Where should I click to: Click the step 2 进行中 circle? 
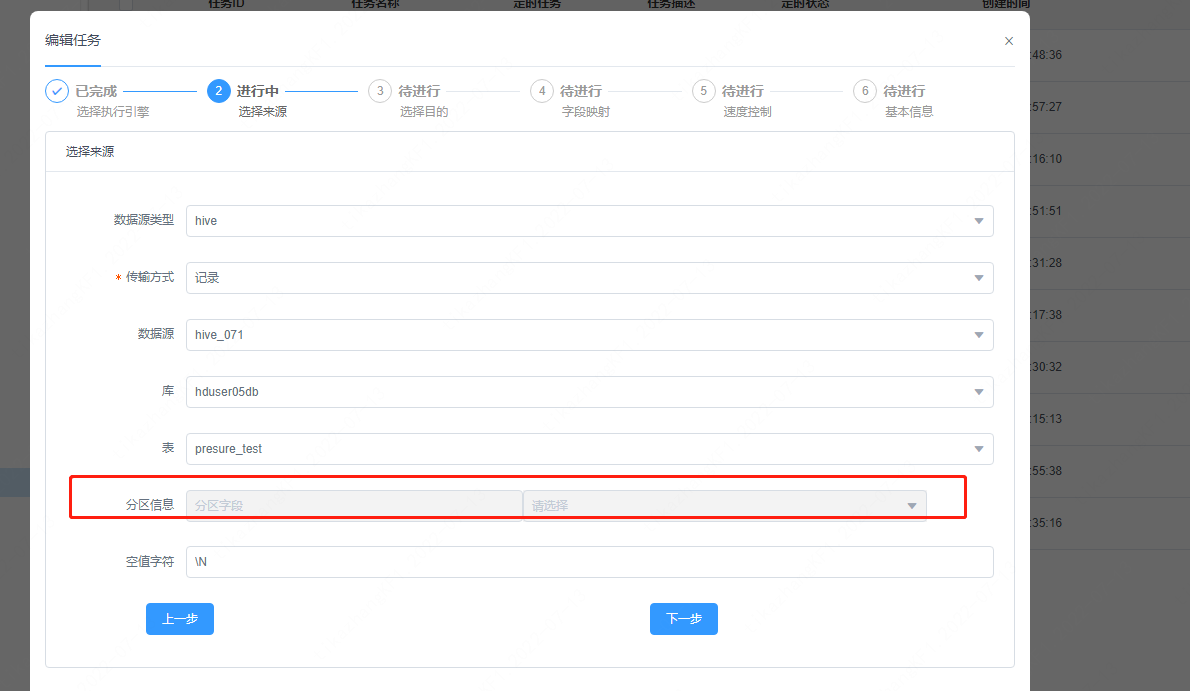tap(218, 91)
